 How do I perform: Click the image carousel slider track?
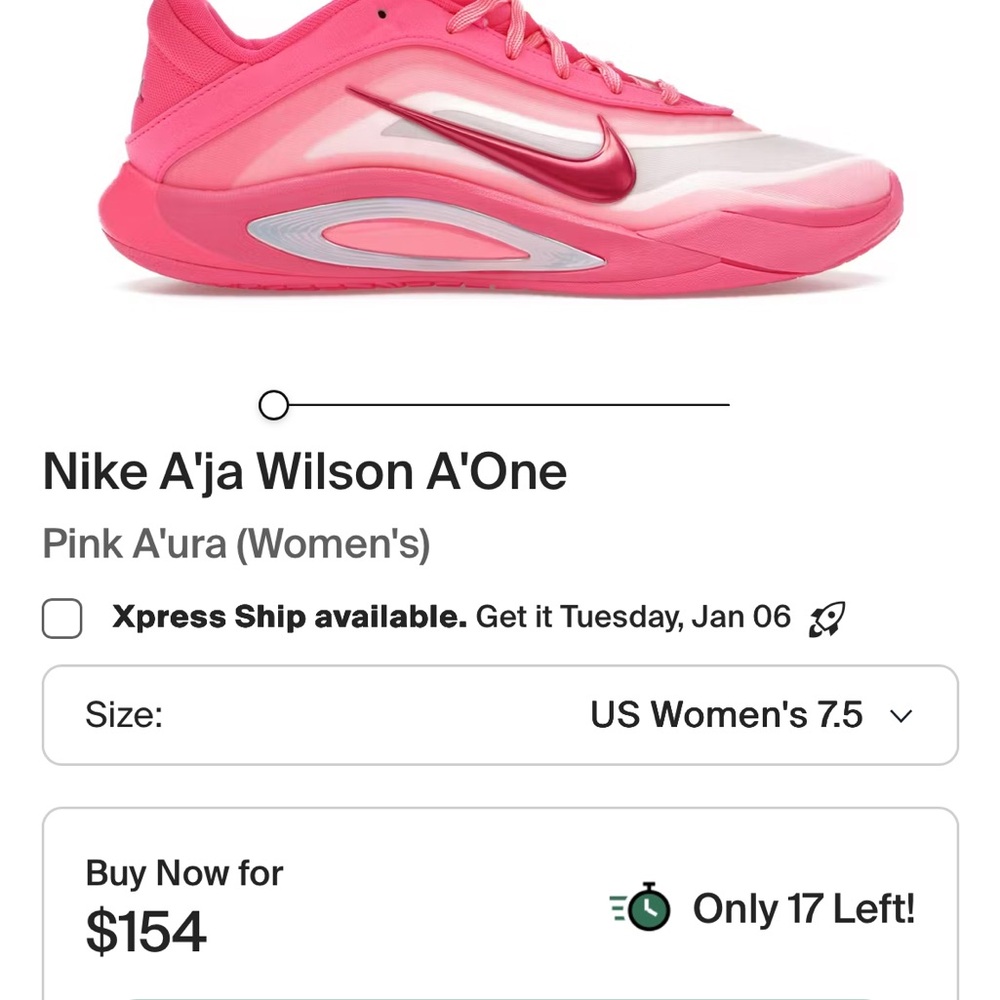click(500, 404)
